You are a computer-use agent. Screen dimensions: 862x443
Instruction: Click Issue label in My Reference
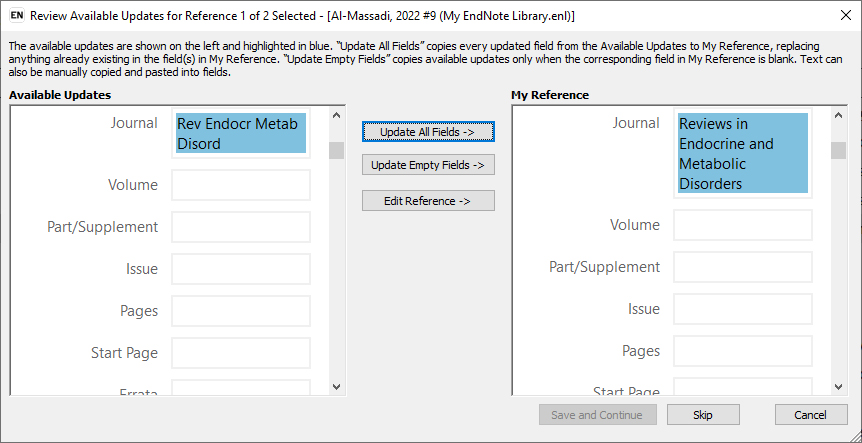[644, 309]
